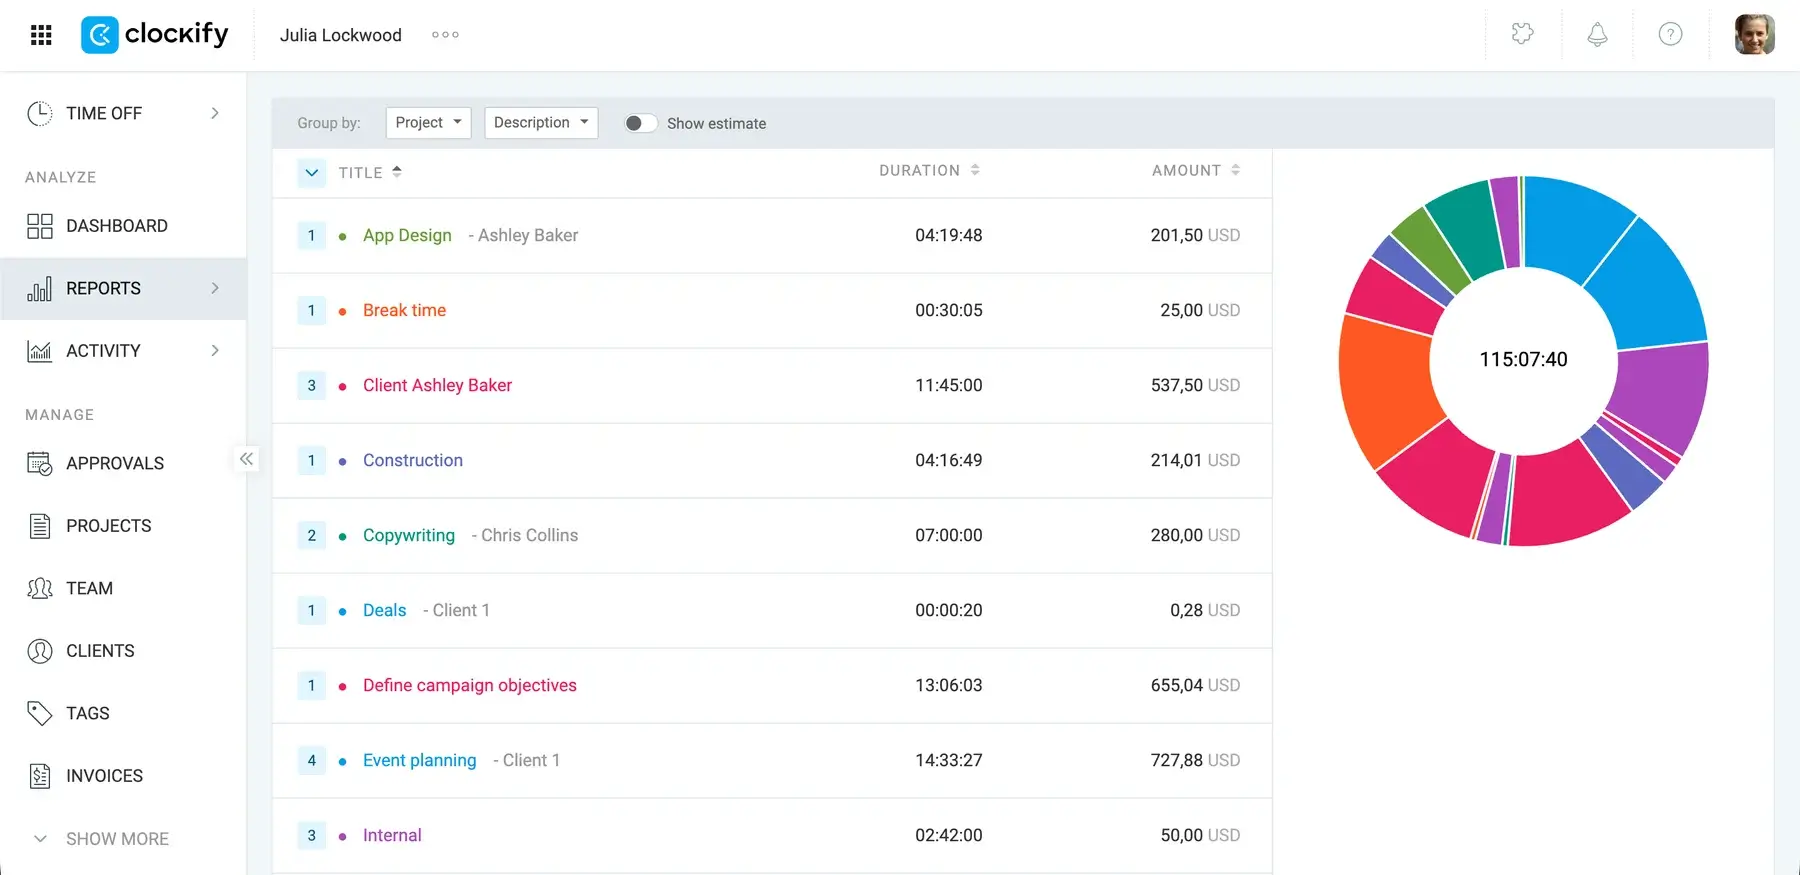Go to Dashboard in the sidebar

(117, 226)
